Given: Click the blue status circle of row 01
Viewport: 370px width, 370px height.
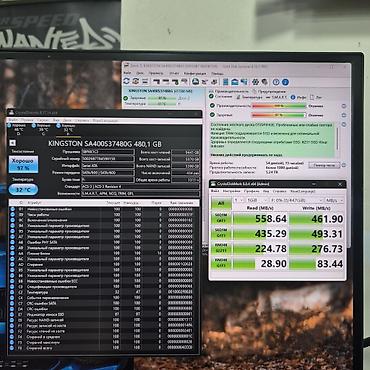Looking at the screenshot, I should 13,209.
